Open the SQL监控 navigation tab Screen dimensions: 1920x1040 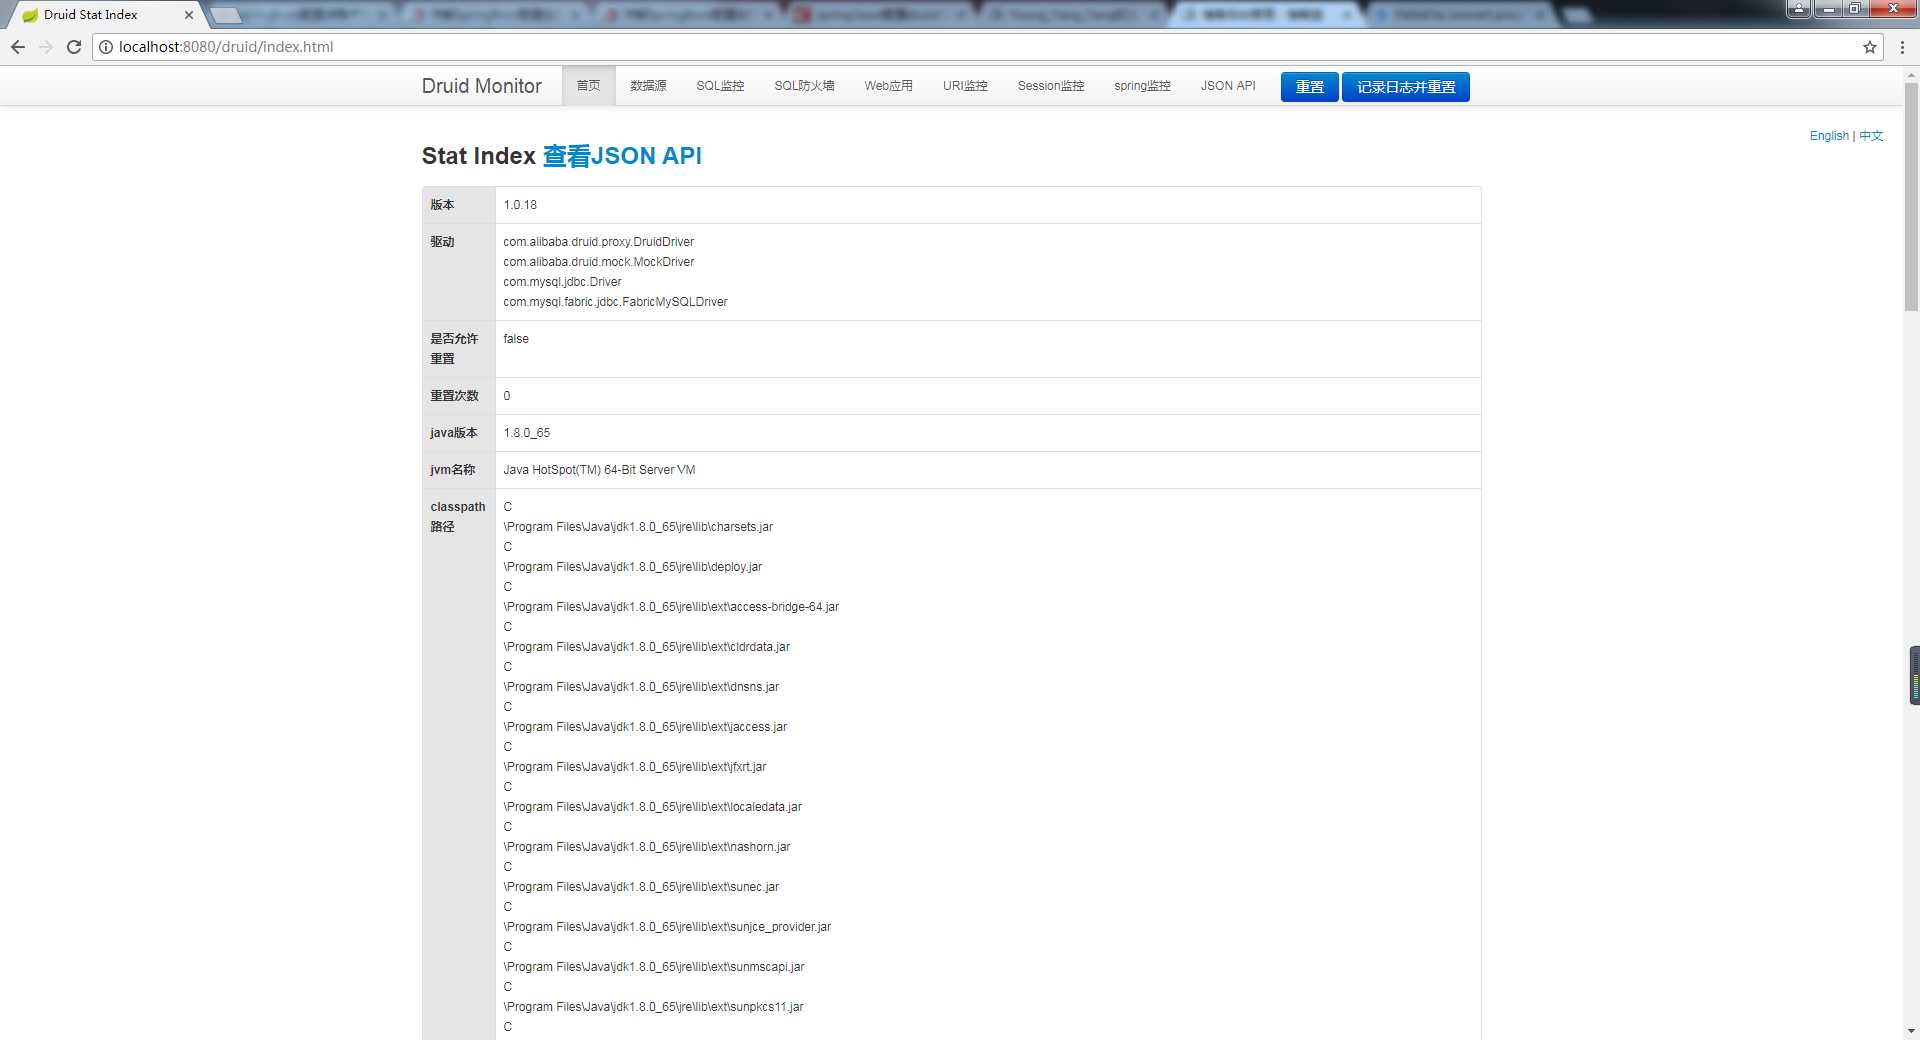pos(720,86)
